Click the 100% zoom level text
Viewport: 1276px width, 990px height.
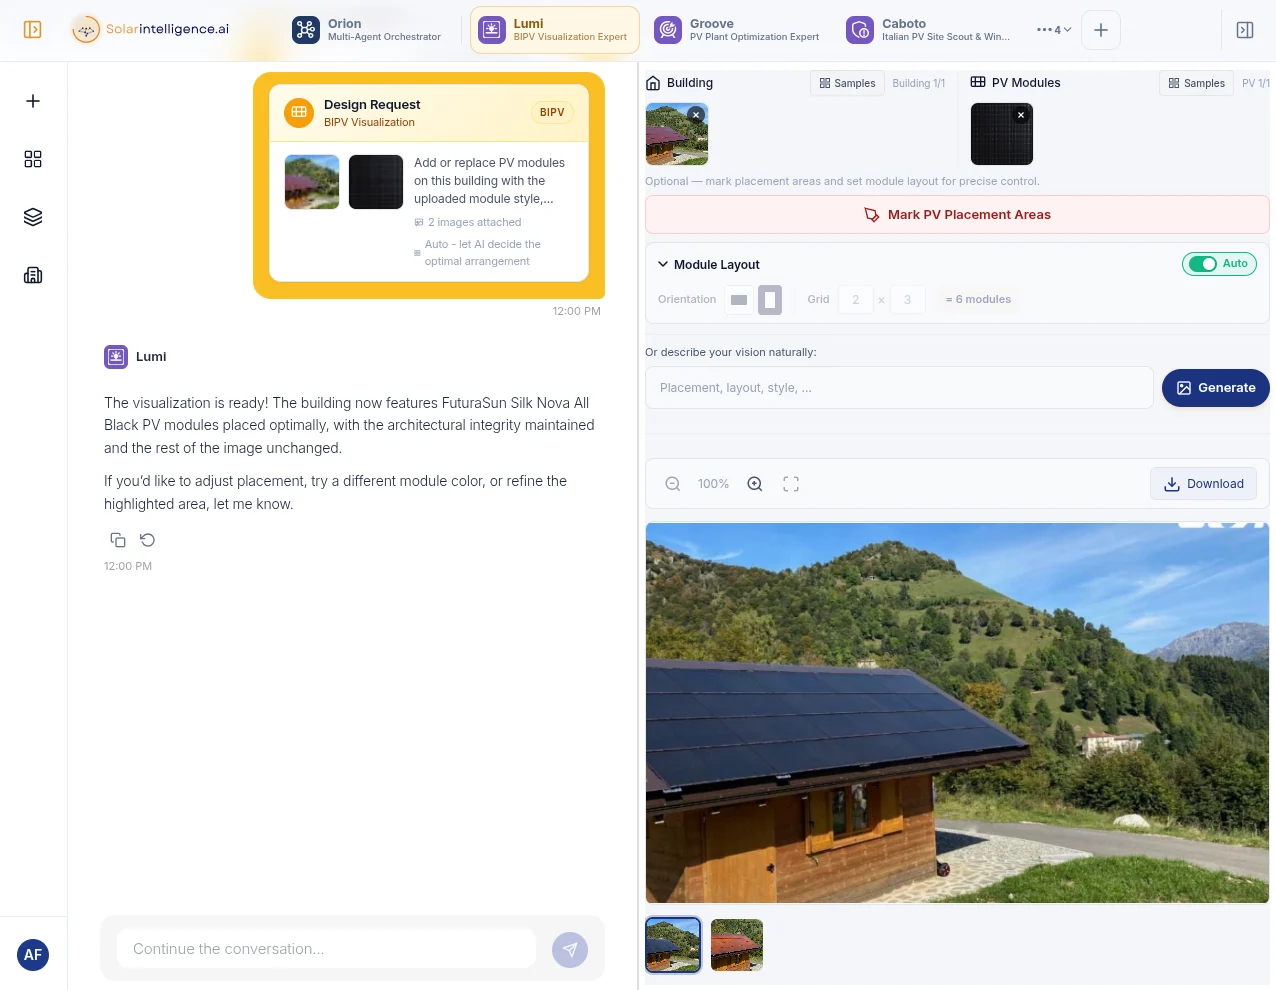(x=713, y=484)
